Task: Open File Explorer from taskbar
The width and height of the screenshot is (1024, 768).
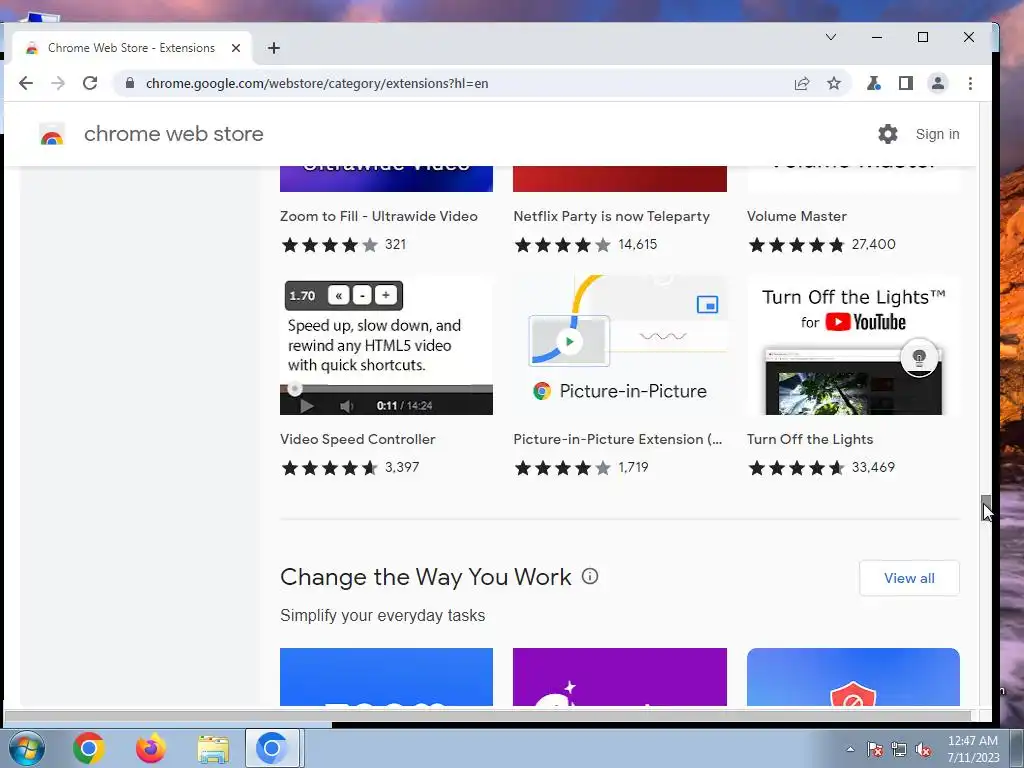Action: pyautogui.click(x=213, y=749)
